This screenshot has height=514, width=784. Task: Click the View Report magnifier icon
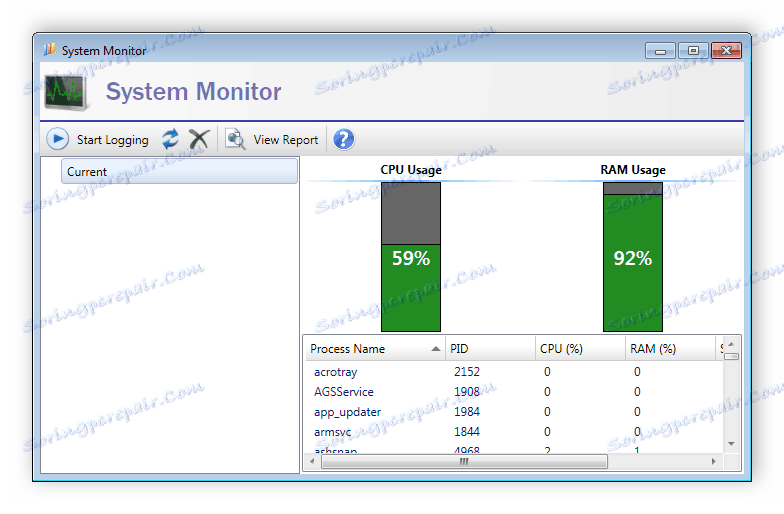tap(235, 140)
